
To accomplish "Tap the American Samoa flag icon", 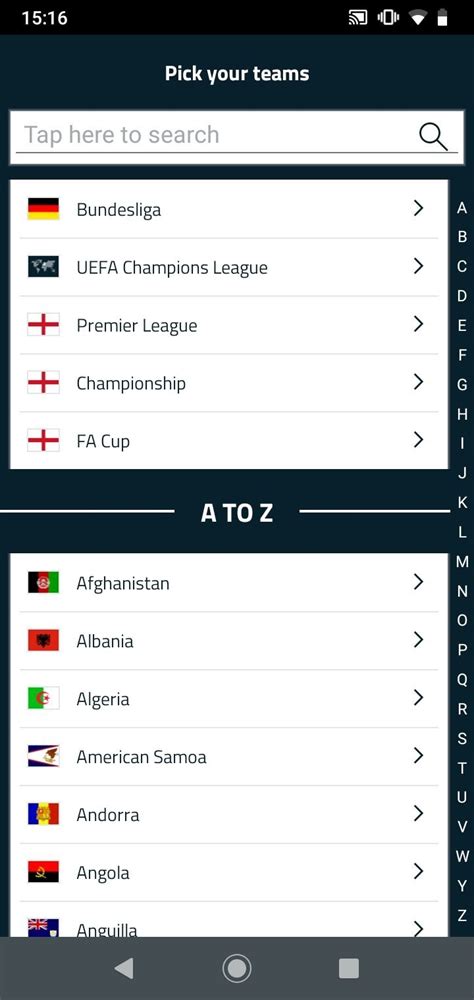I will pyautogui.click(x=43, y=756).
